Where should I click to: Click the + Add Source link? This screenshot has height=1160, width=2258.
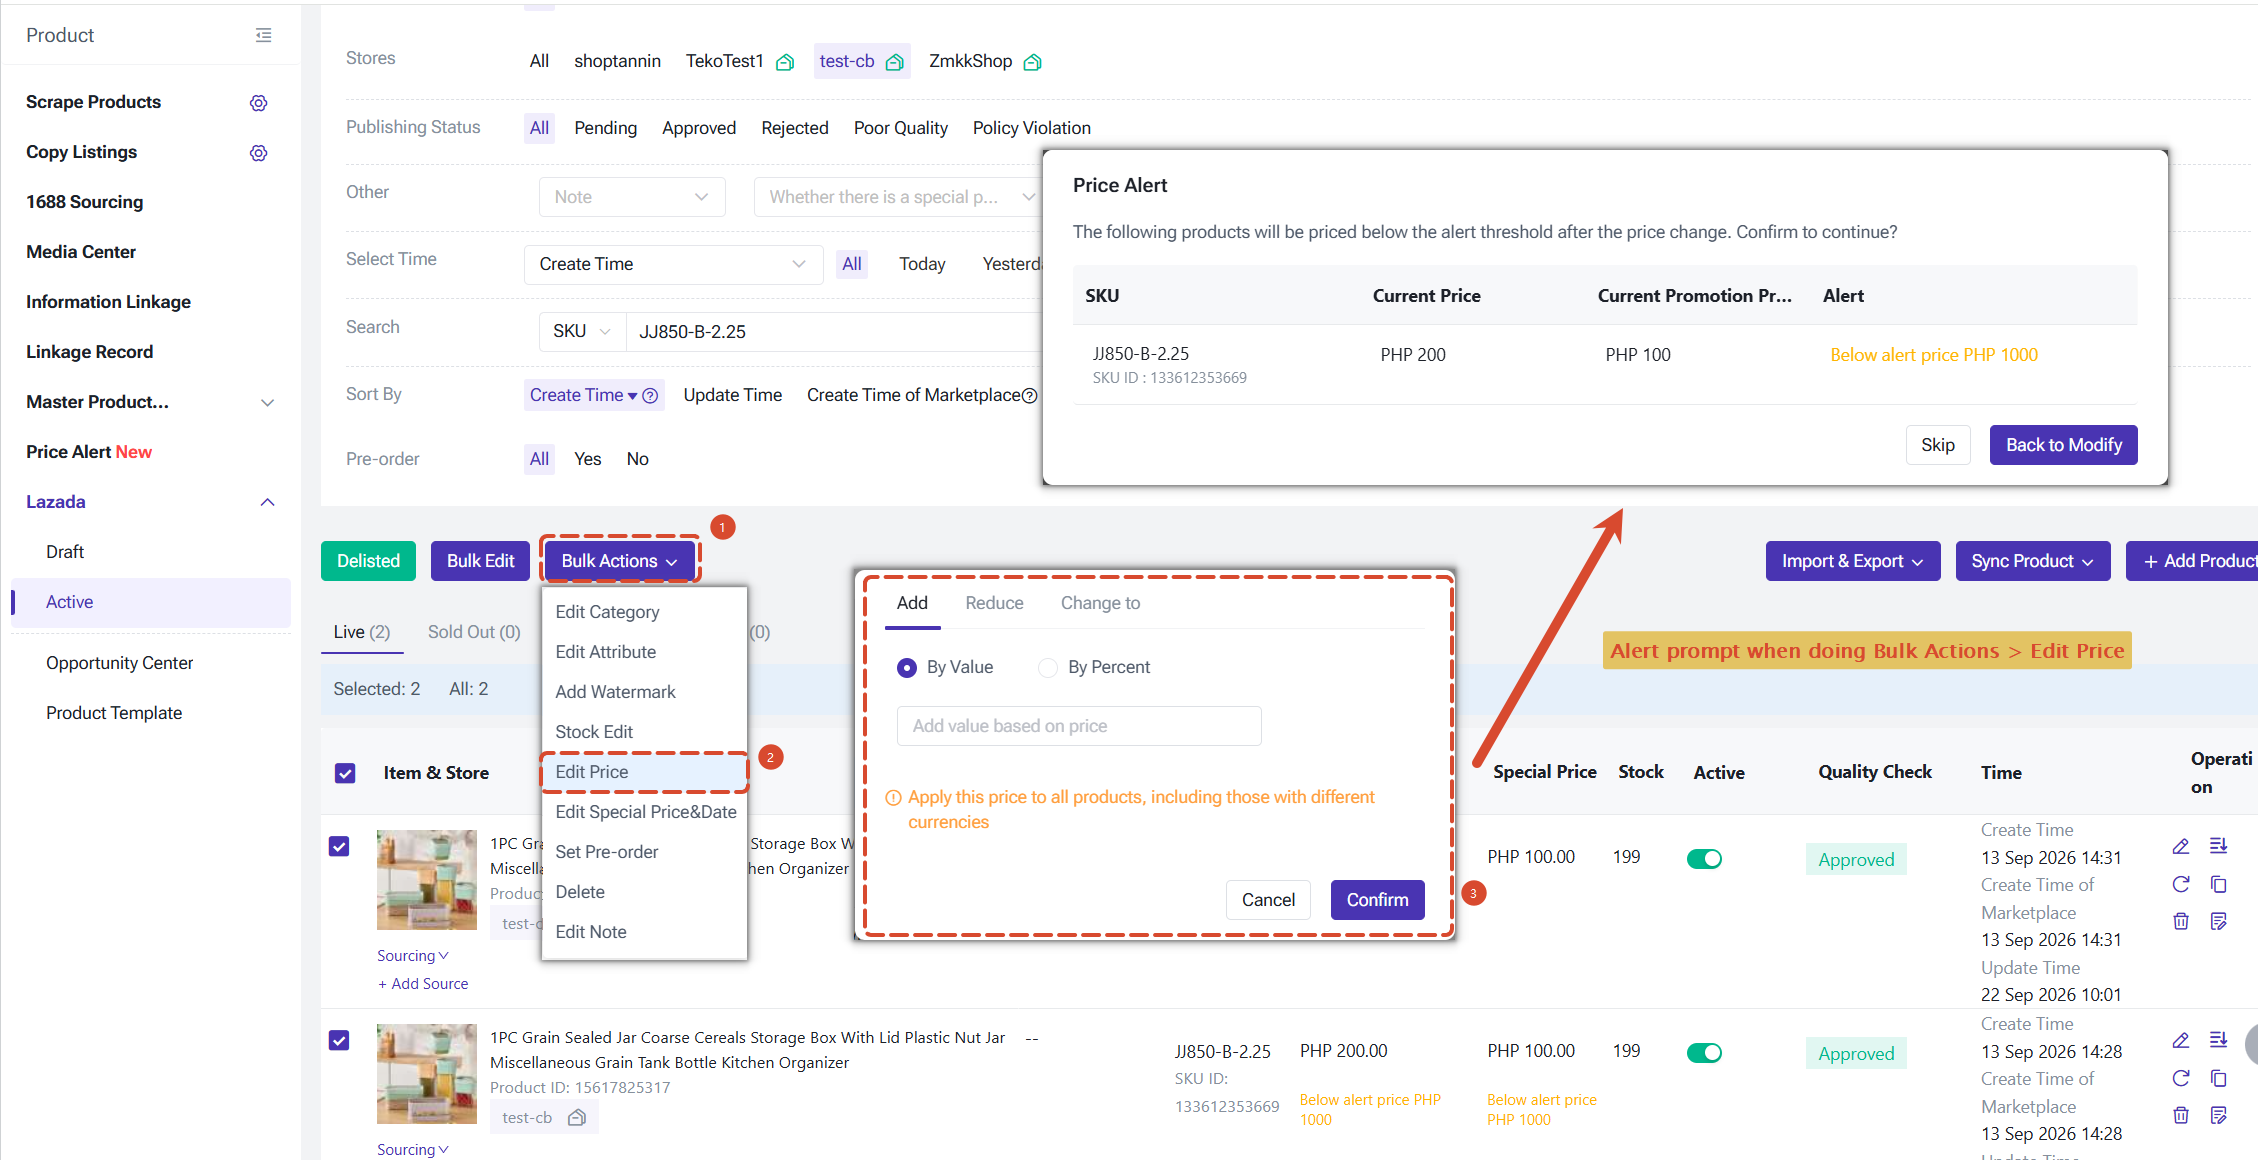click(x=423, y=984)
